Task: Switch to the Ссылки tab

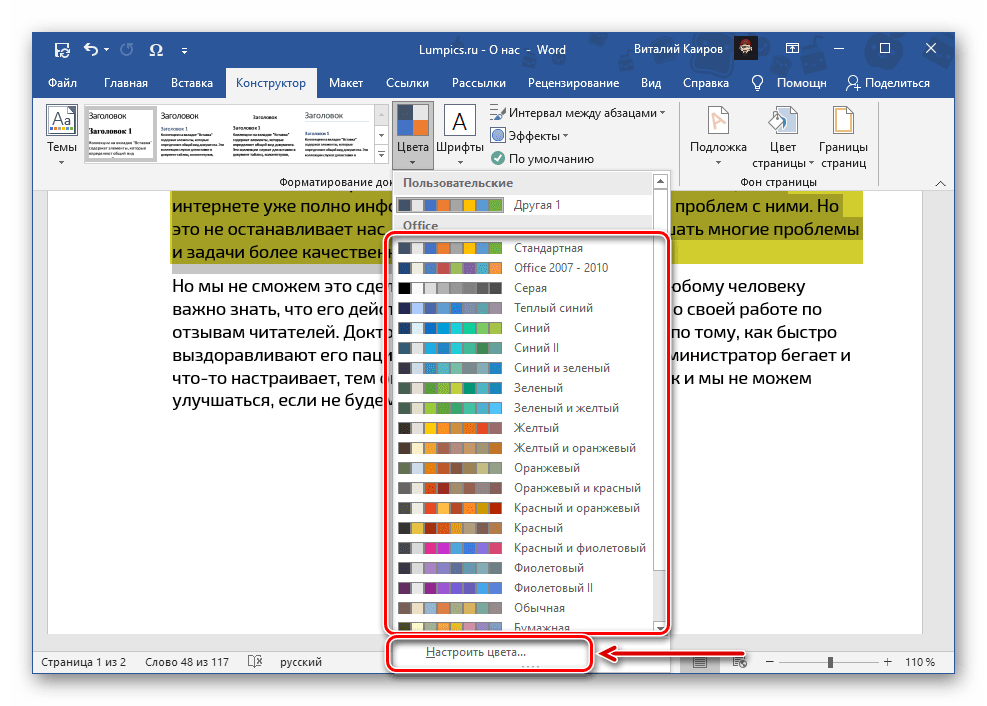Action: 407,83
